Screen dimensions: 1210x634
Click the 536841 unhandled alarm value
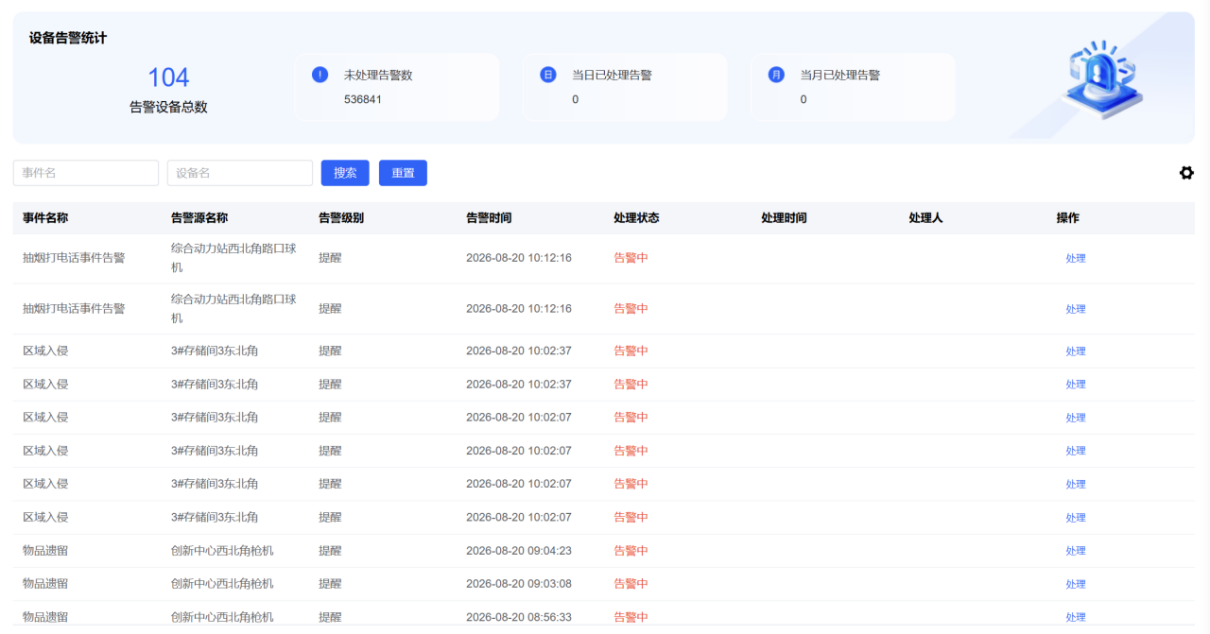363,100
